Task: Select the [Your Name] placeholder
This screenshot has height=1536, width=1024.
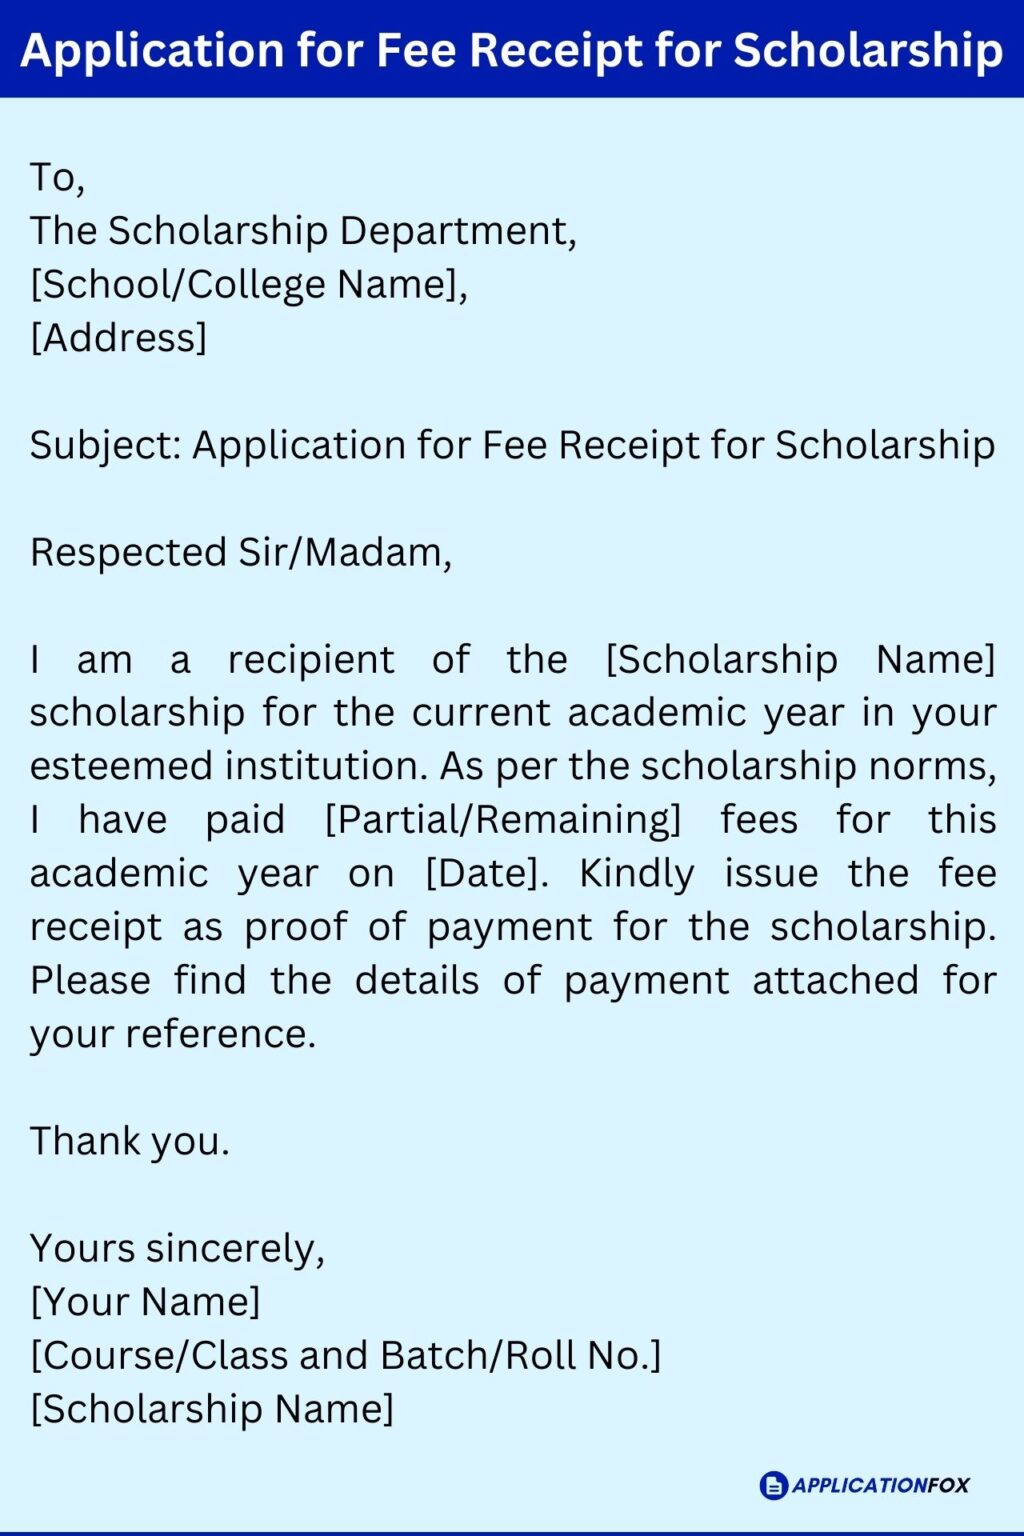Action: pyautogui.click(x=145, y=1302)
